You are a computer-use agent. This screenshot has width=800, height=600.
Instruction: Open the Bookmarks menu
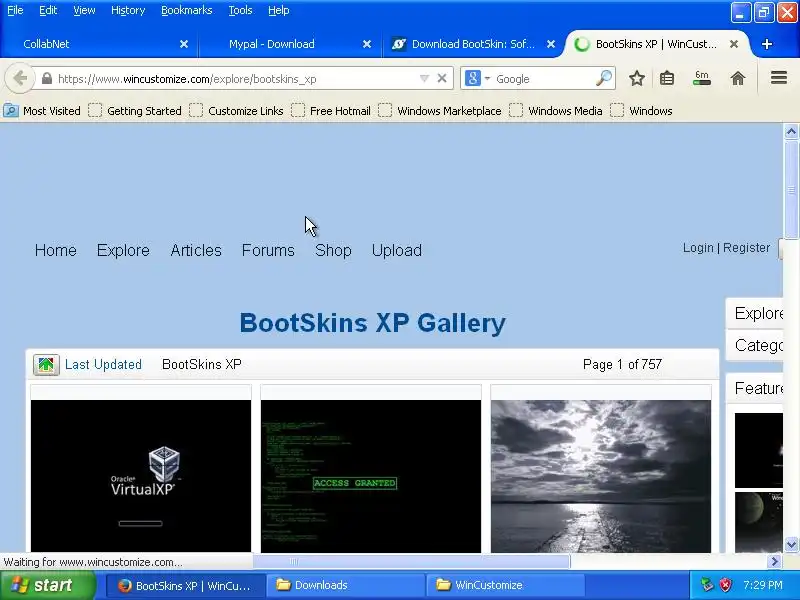tap(187, 10)
